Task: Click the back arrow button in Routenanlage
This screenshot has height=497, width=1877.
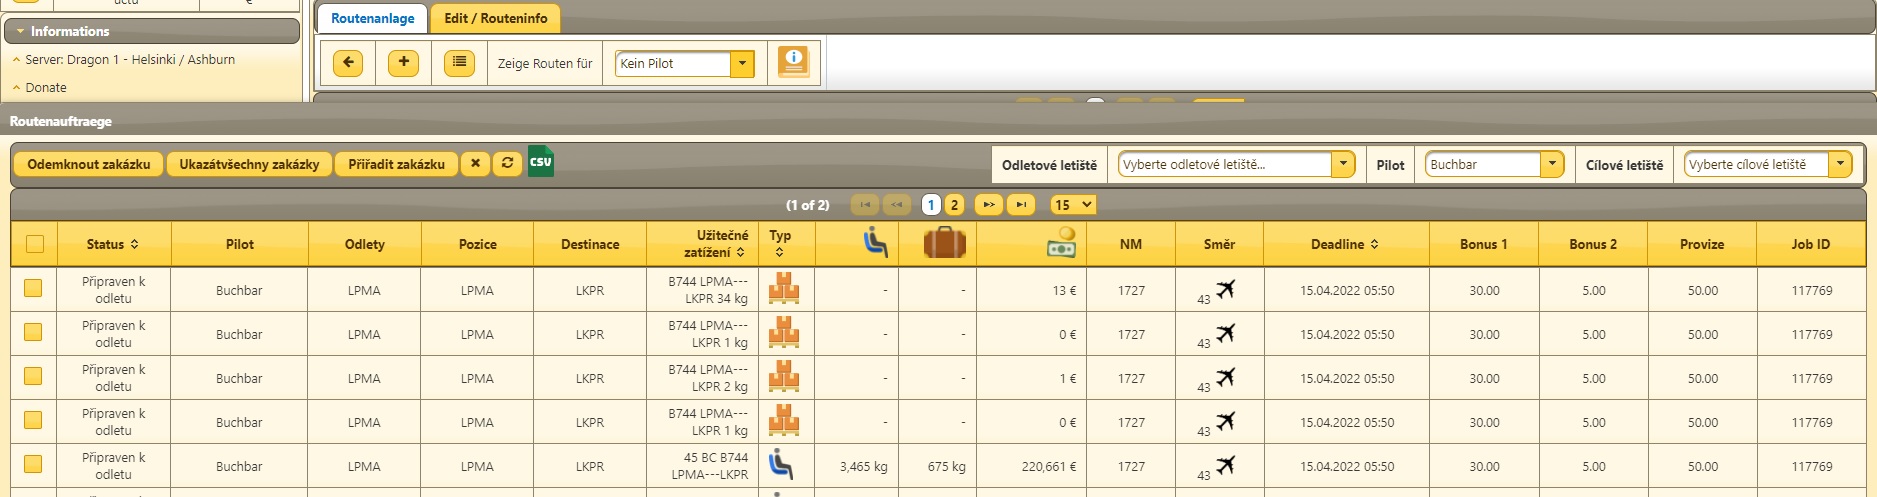Action: click(347, 63)
